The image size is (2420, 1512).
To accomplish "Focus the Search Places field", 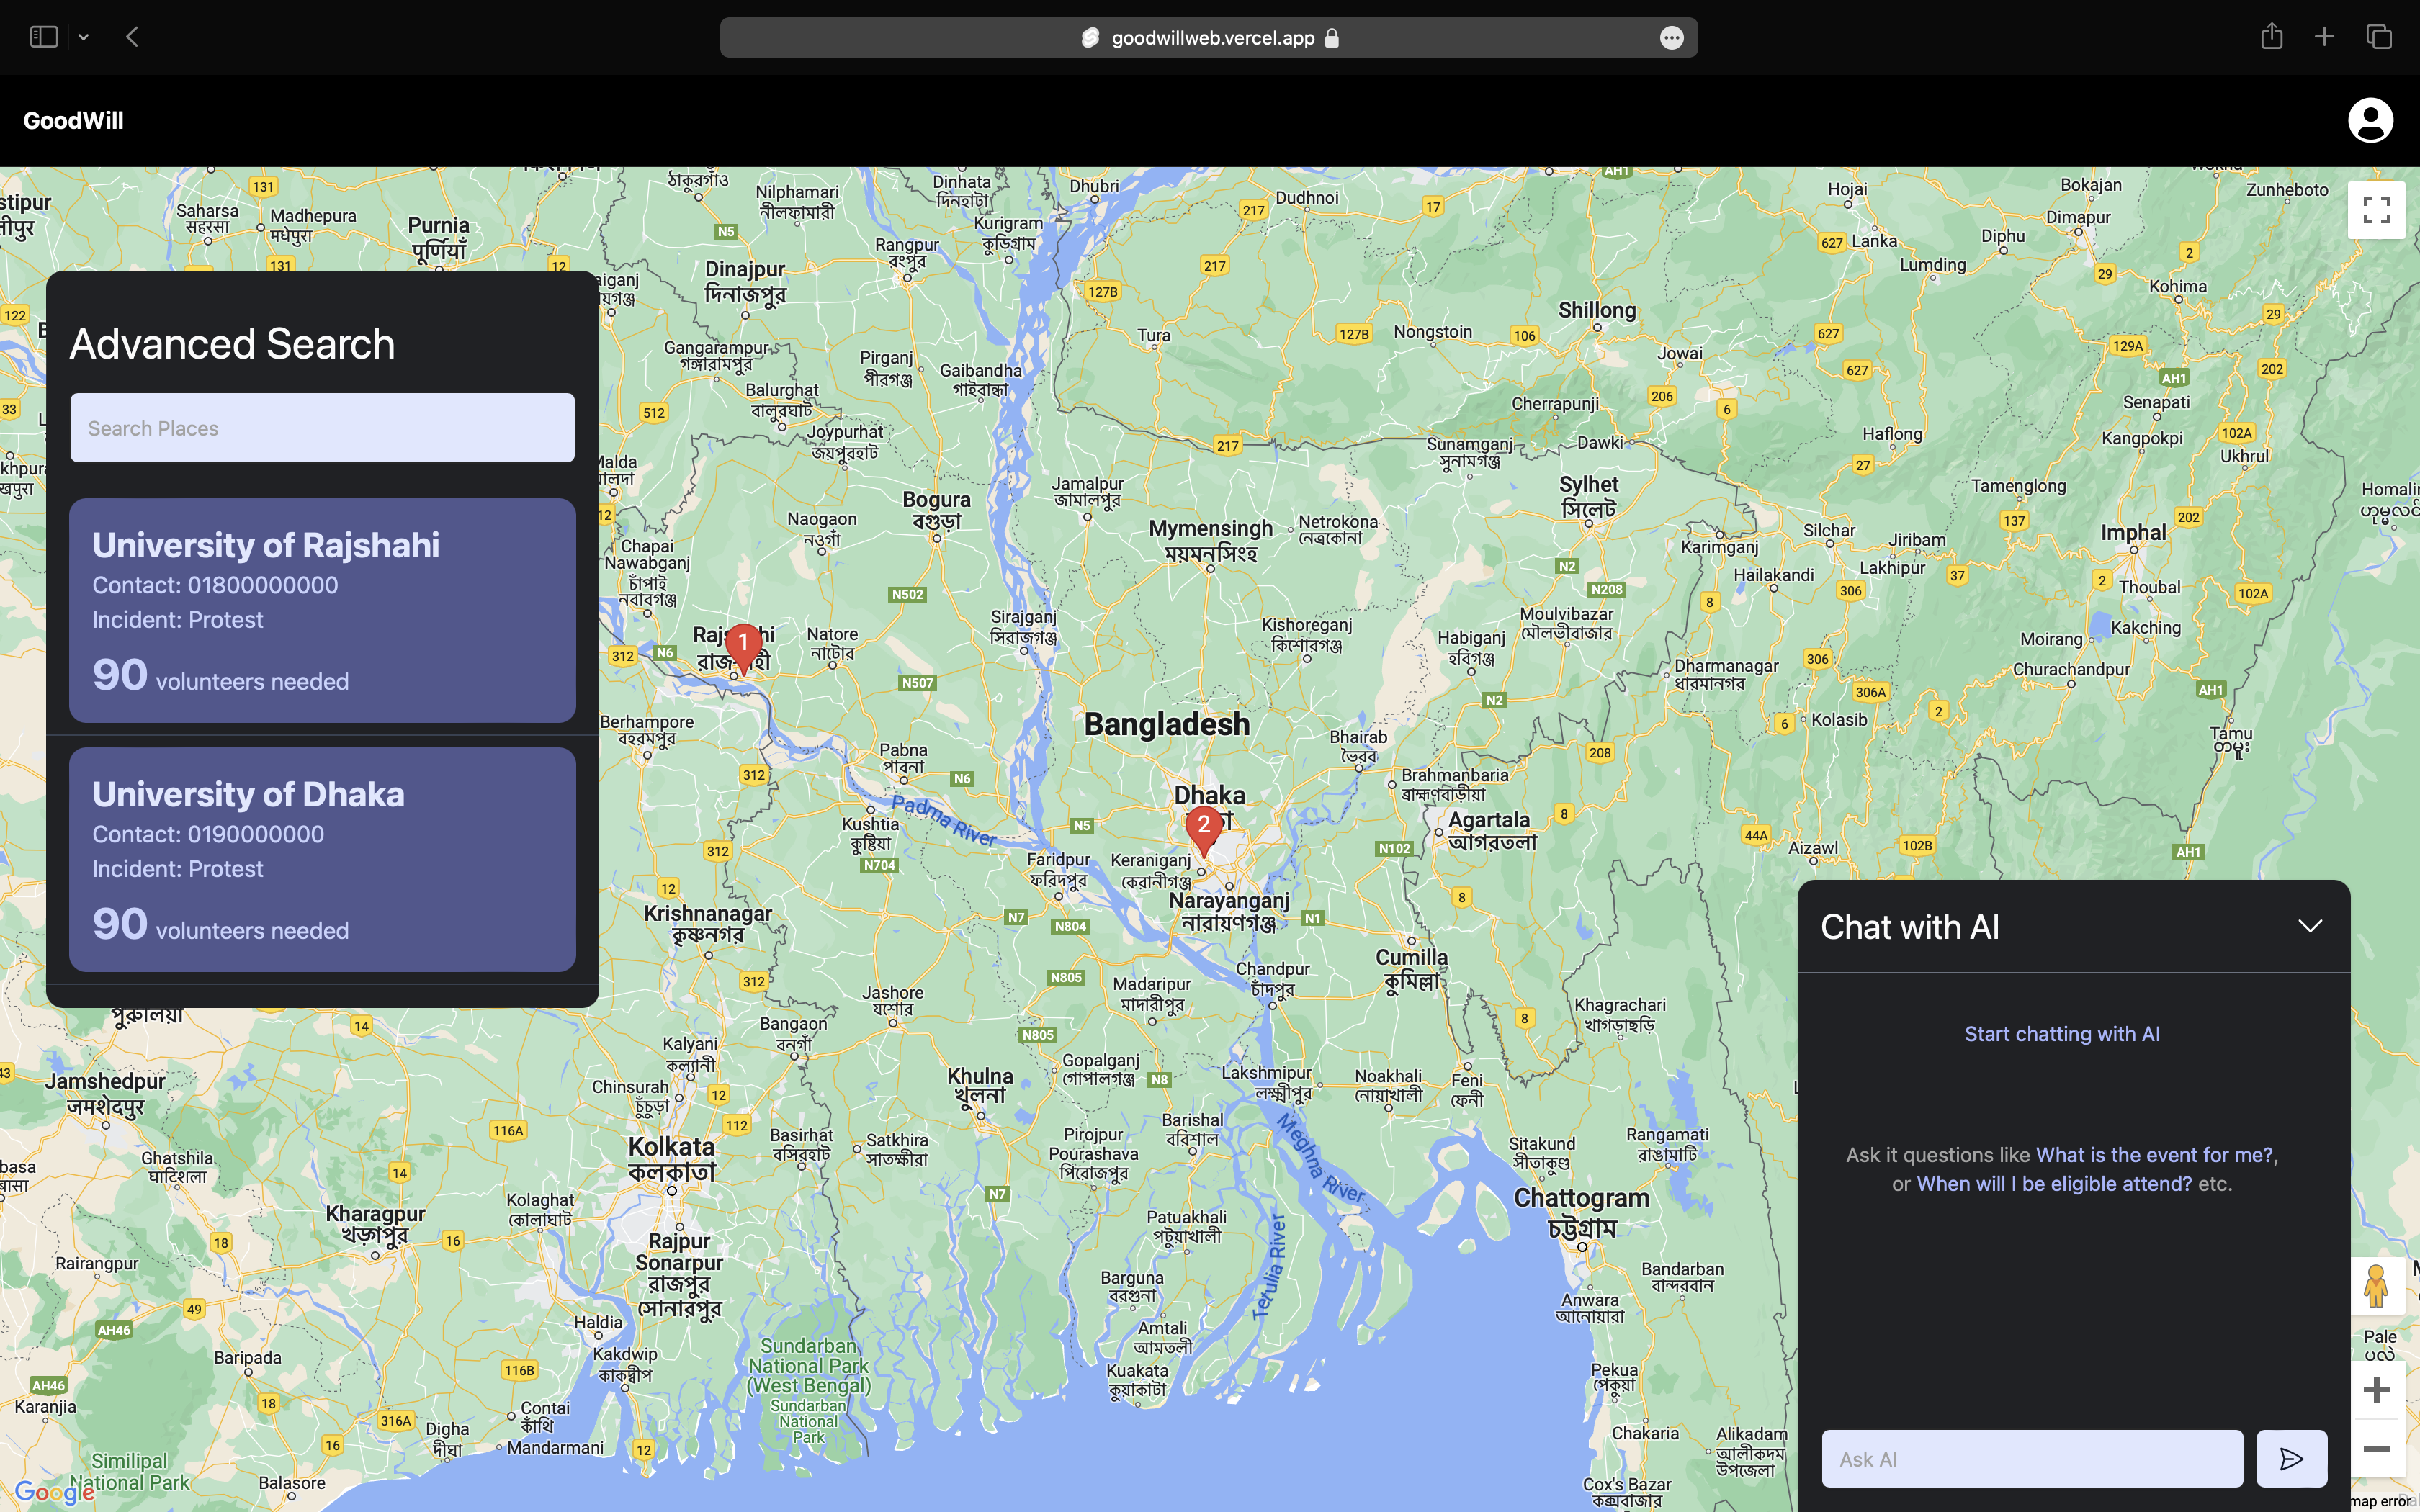I will tap(322, 428).
